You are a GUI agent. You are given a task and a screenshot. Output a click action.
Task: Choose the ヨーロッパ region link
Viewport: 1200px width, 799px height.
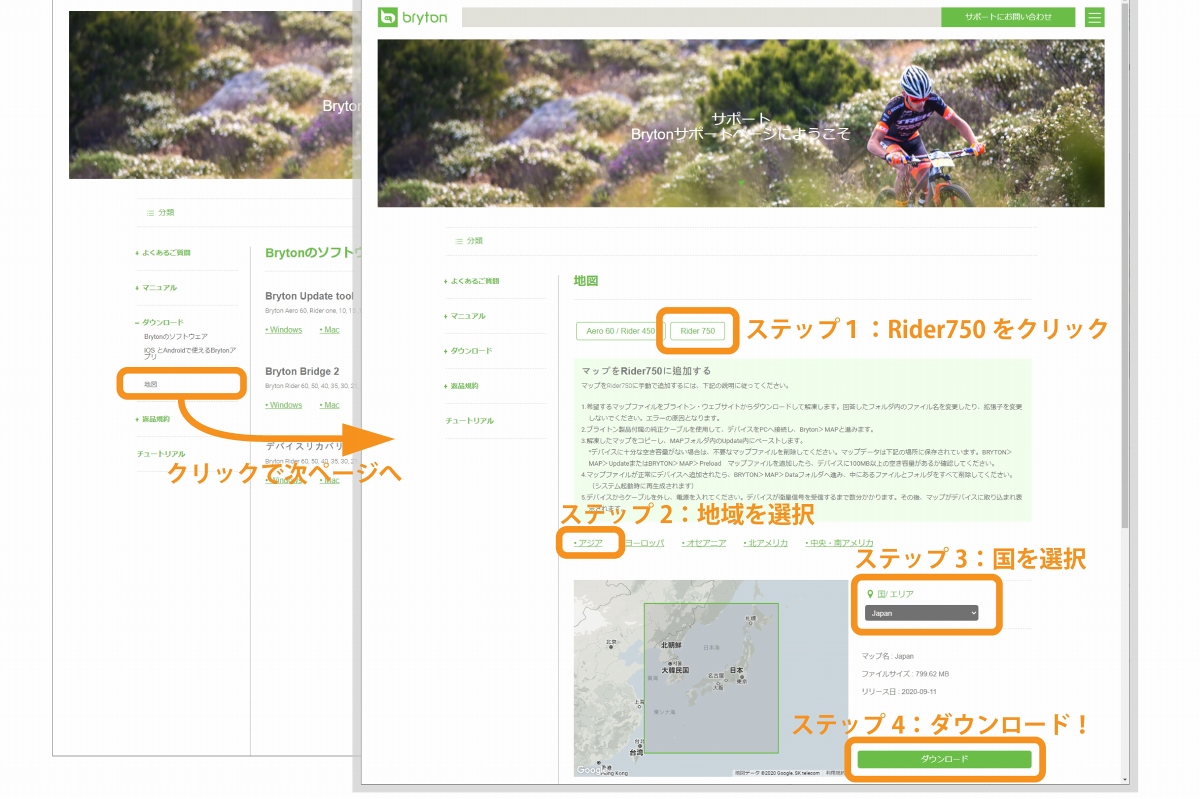click(643, 543)
